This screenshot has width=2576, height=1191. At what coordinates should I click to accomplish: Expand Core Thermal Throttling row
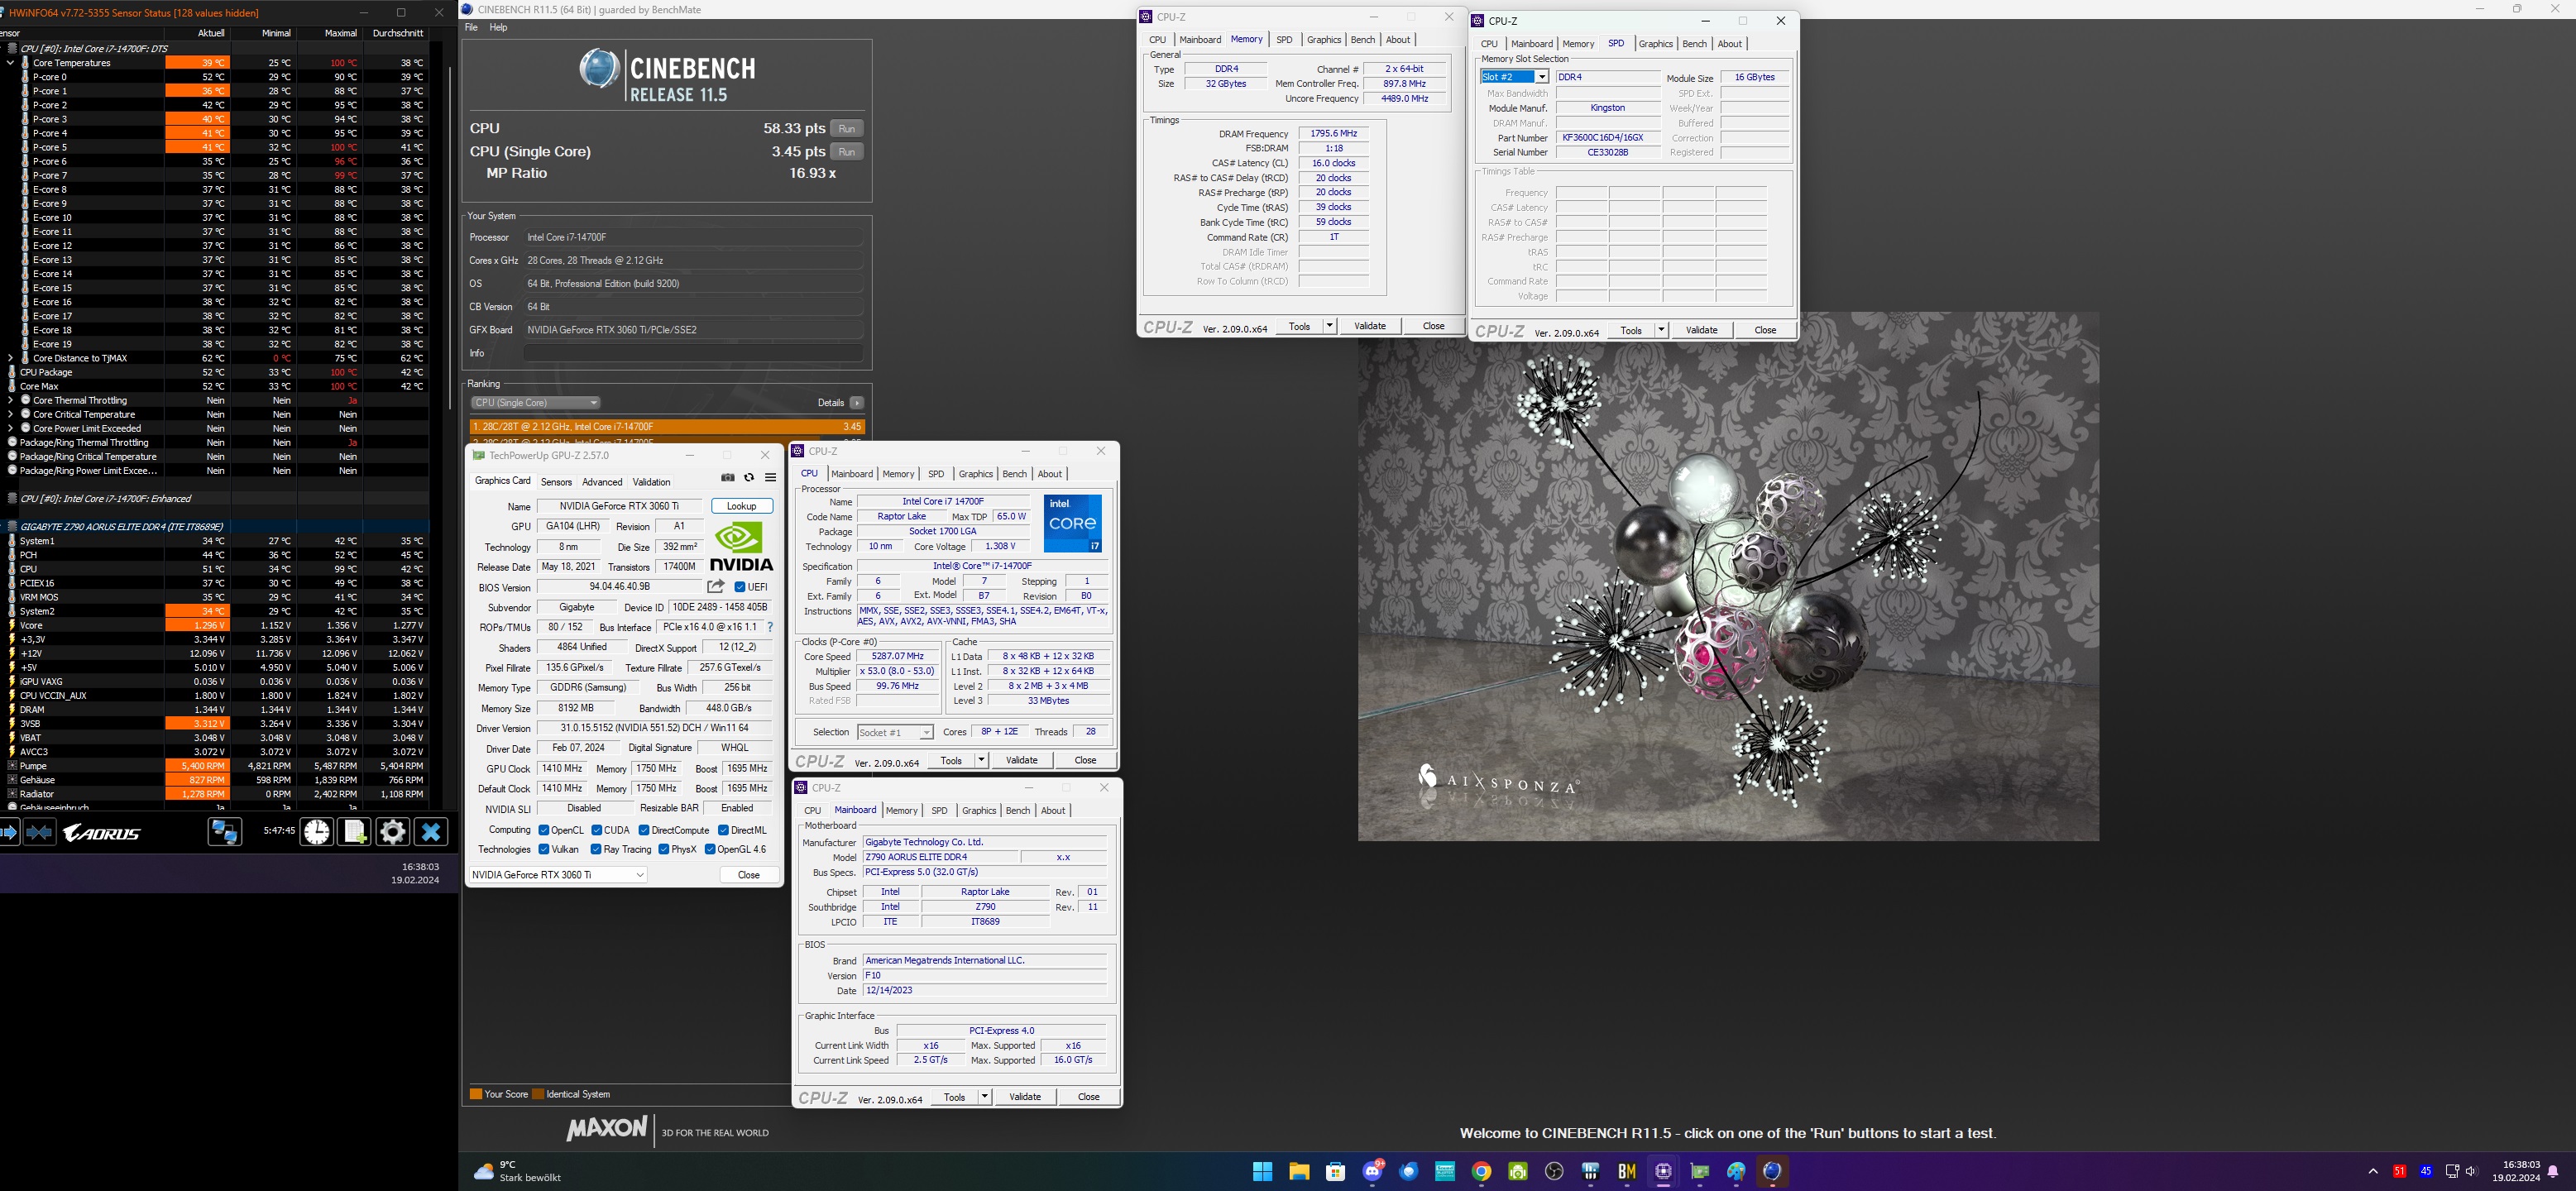click(10, 400)
